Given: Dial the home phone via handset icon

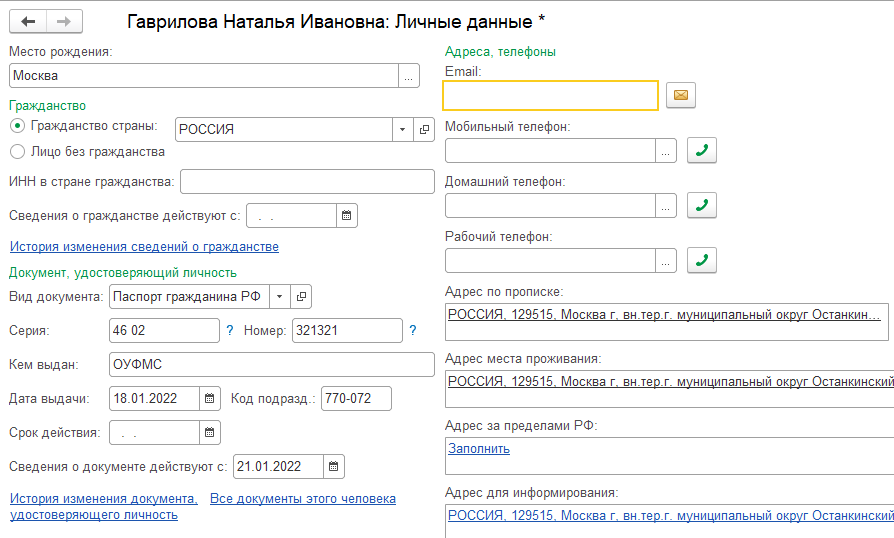Looking at the screenshot, I should pos(702,205).
